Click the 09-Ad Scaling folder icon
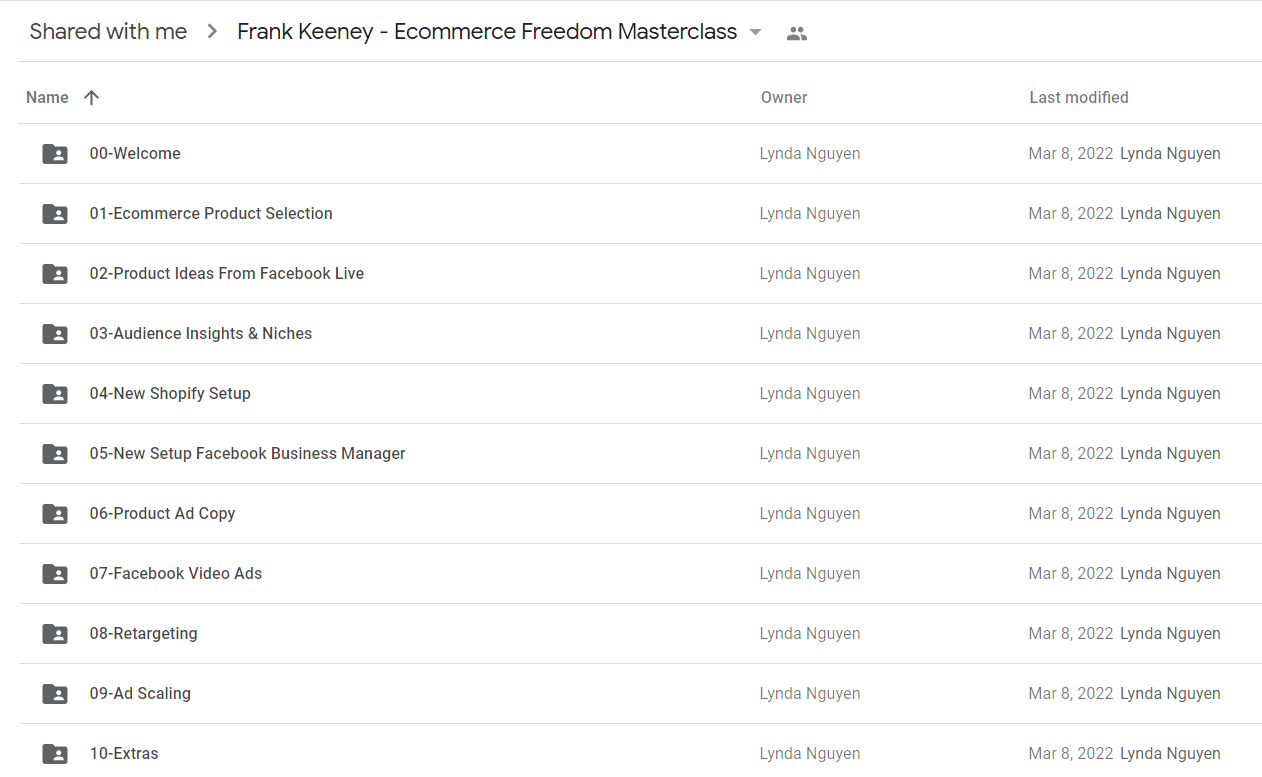 (55, 694)
